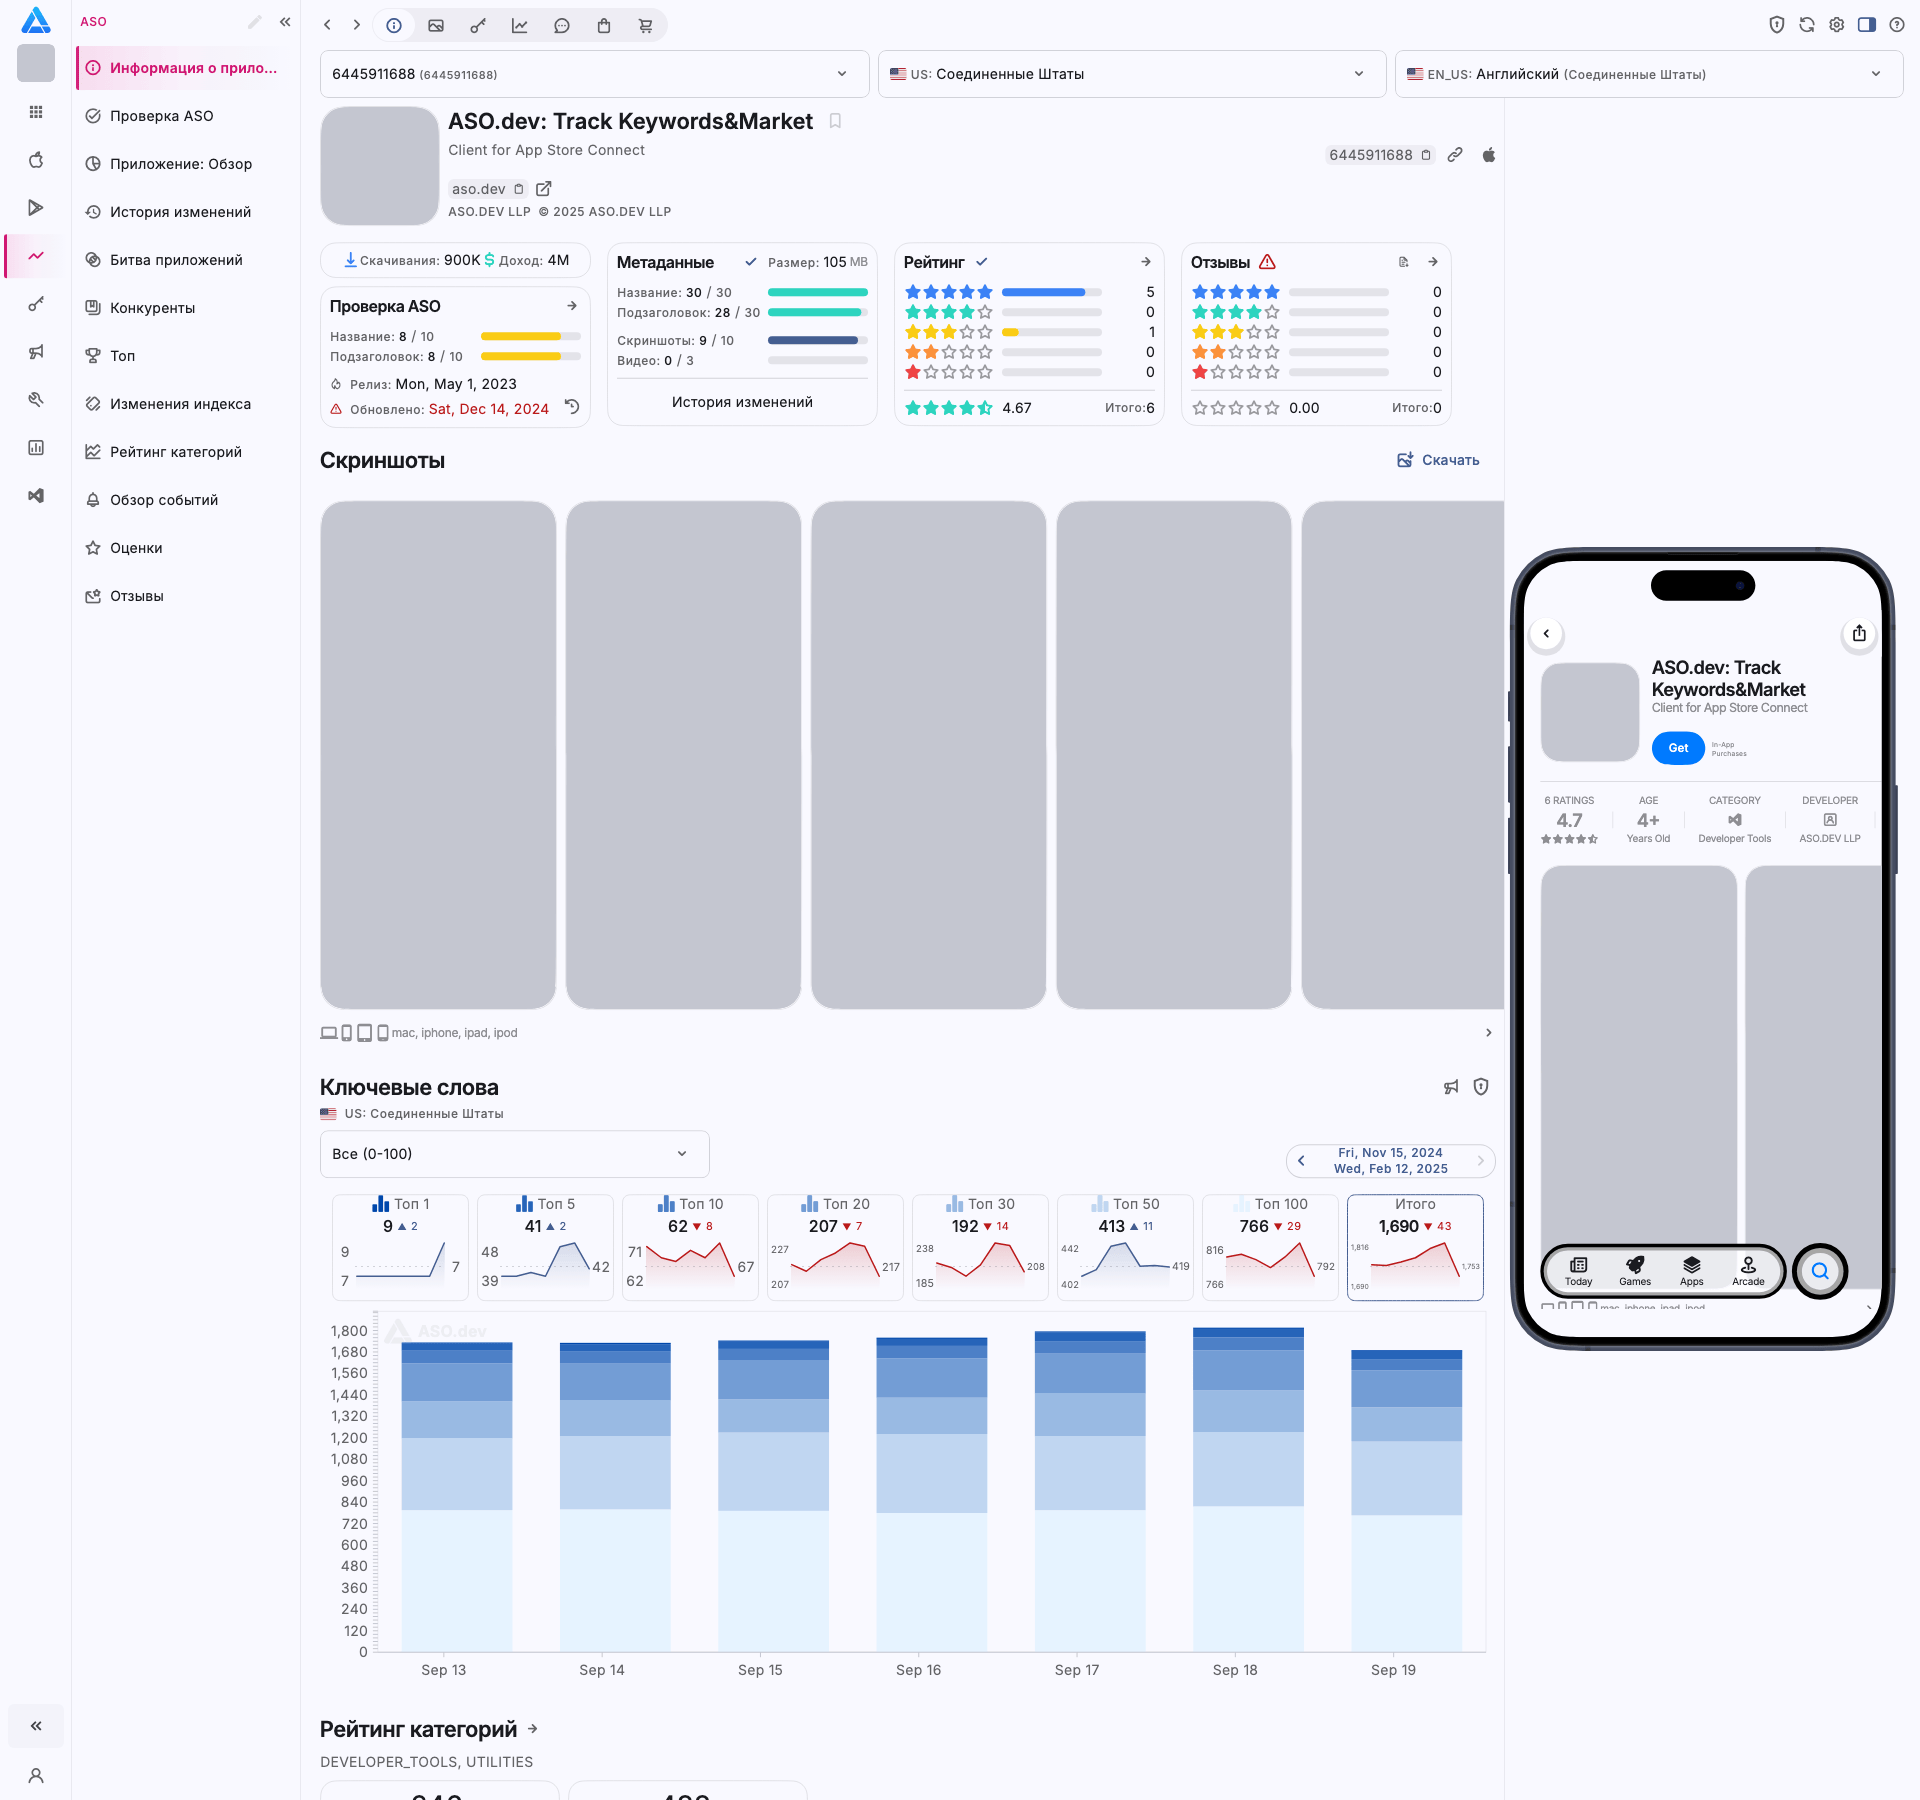This screenshot has width=1920, height=1800.
Task: Open the Все (0-100) keyword range dropdown
Action: 514,1154
